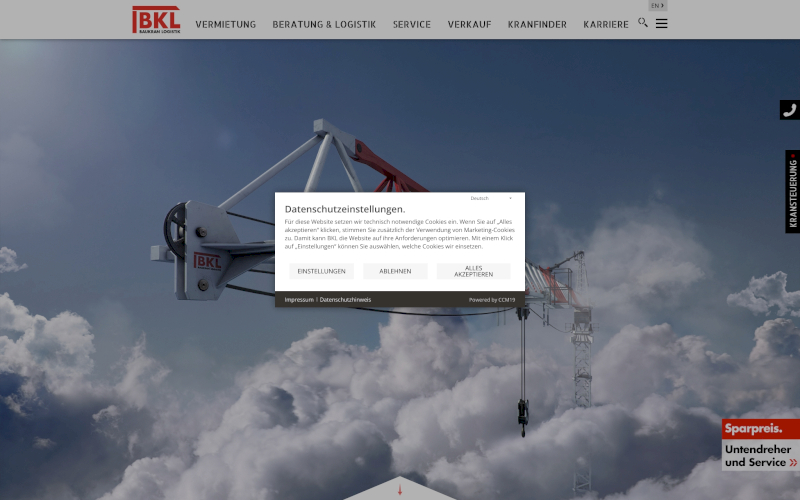This screenshot has width=800, height=500.
Task: Open the Vermietung menu
Action: 225,24
